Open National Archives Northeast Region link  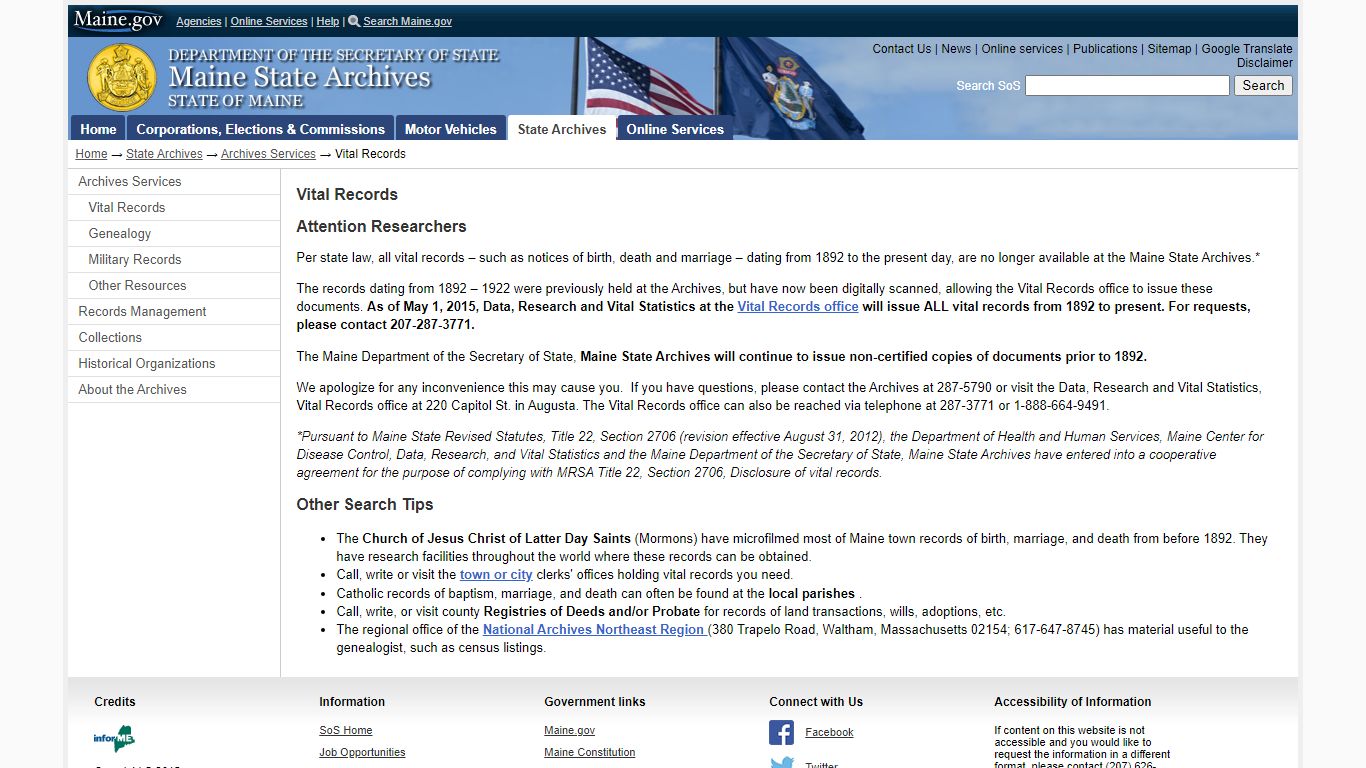[595, 630]
